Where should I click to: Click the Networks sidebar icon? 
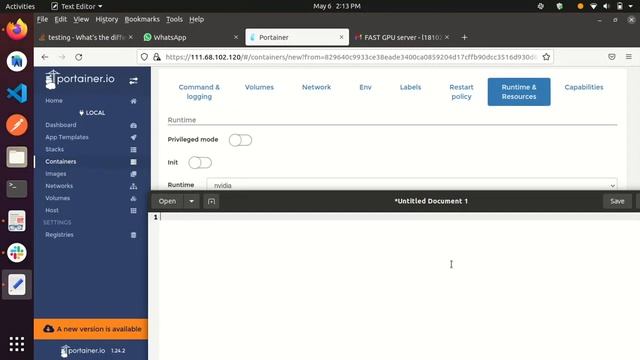tap(133, 186)
